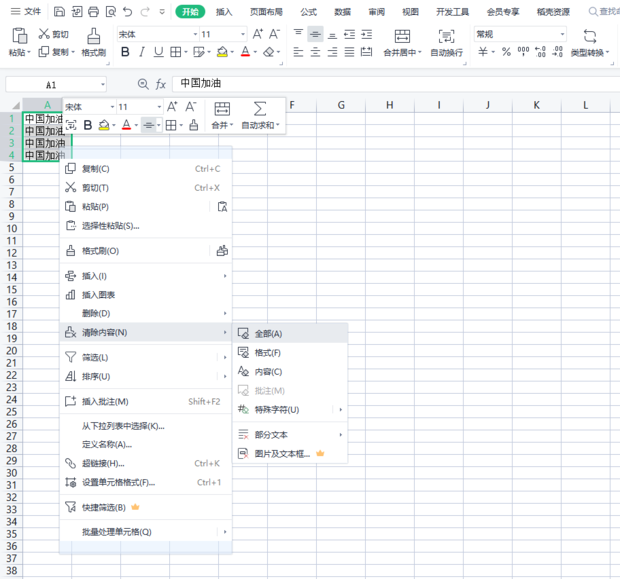Image resolution: width=620 pixels, height=579 pixels.
Task: Choose 超链接(H) from the context menu
Action: (x=146, y=463)
